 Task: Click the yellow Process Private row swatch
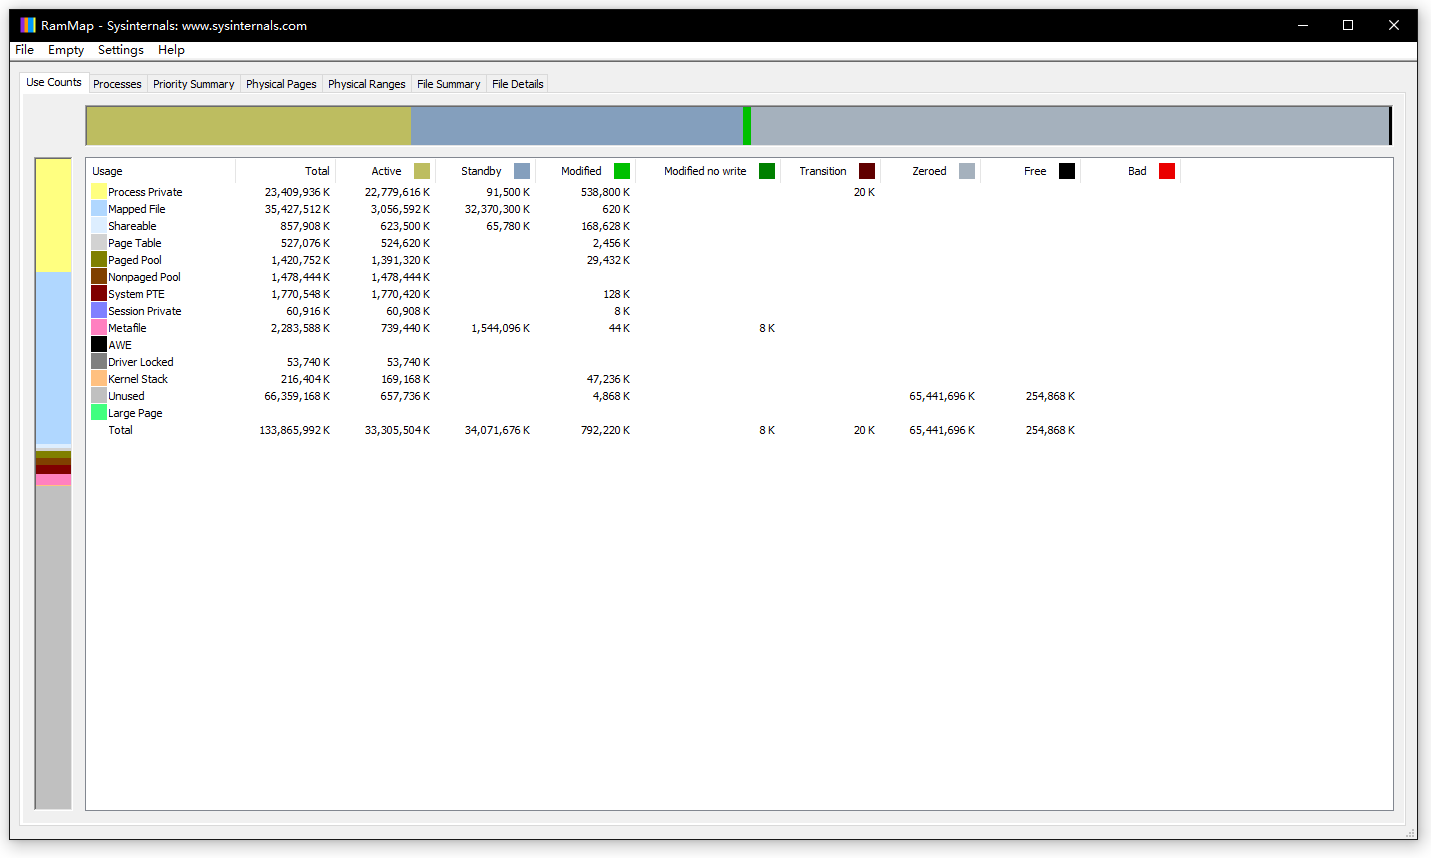point(99,192)
